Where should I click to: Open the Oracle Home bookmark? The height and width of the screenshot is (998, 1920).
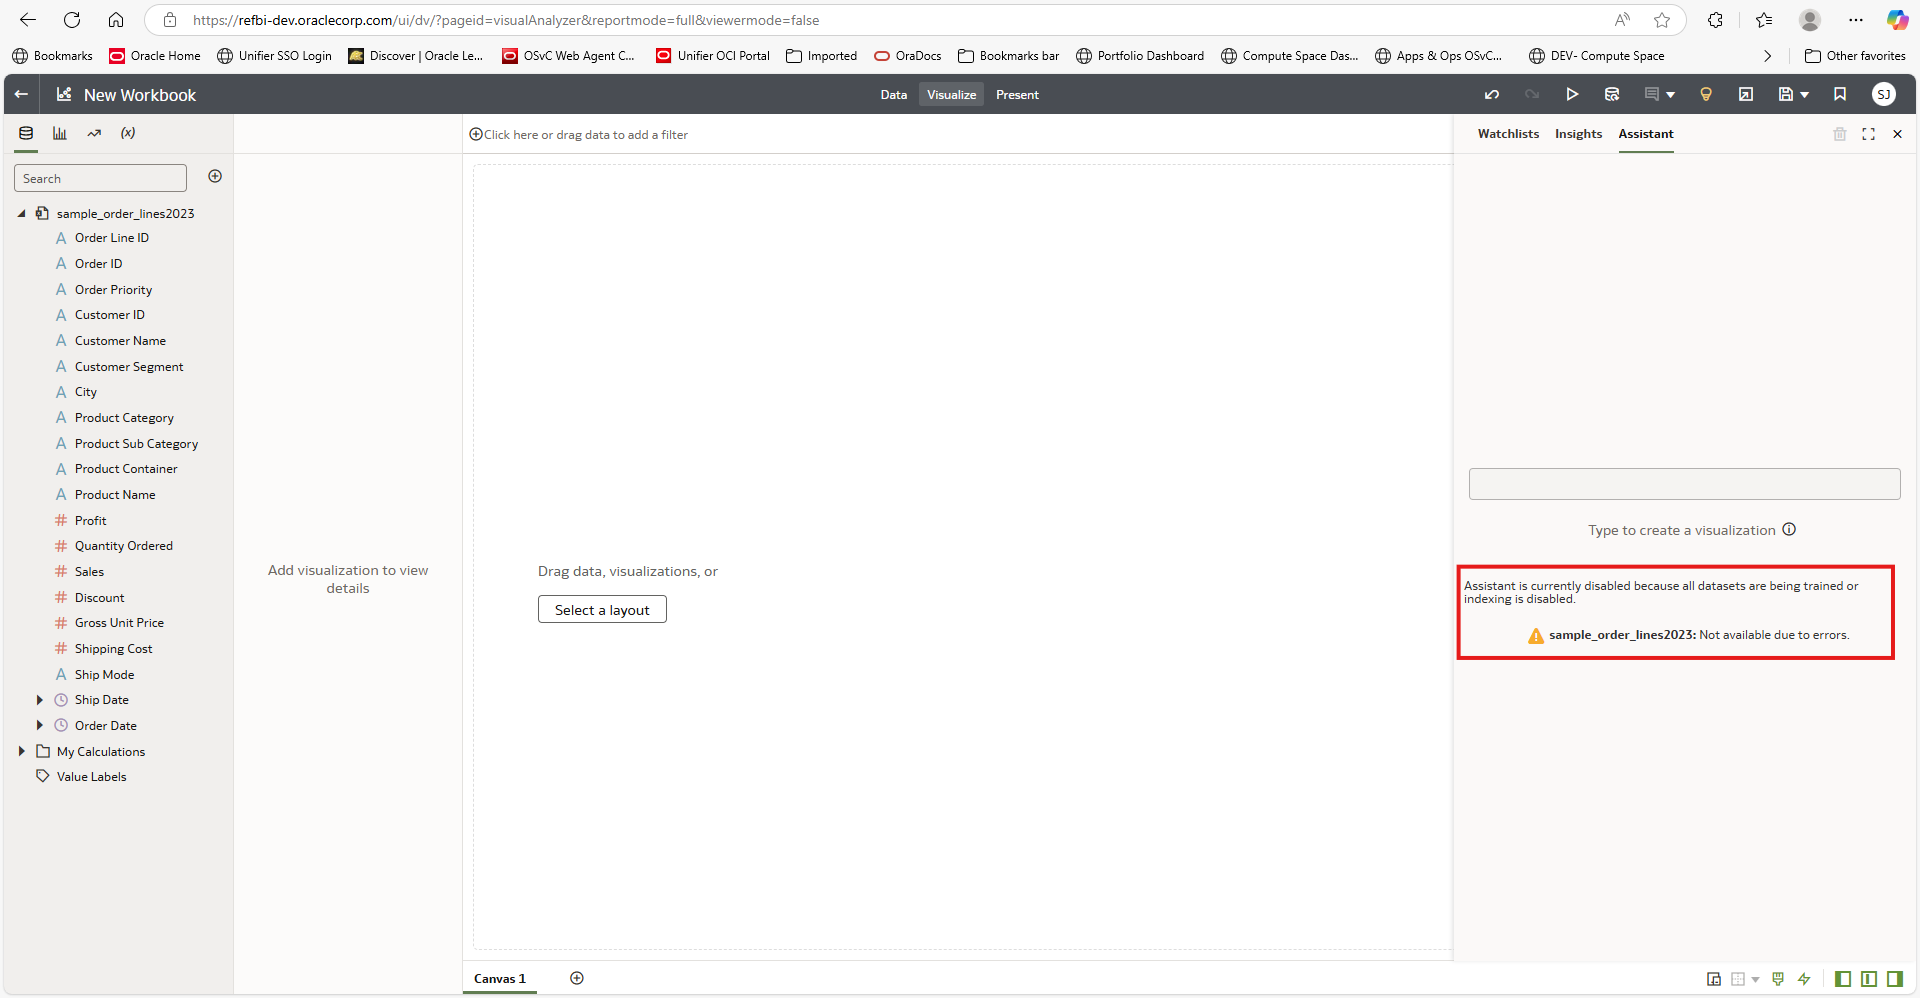155,56
